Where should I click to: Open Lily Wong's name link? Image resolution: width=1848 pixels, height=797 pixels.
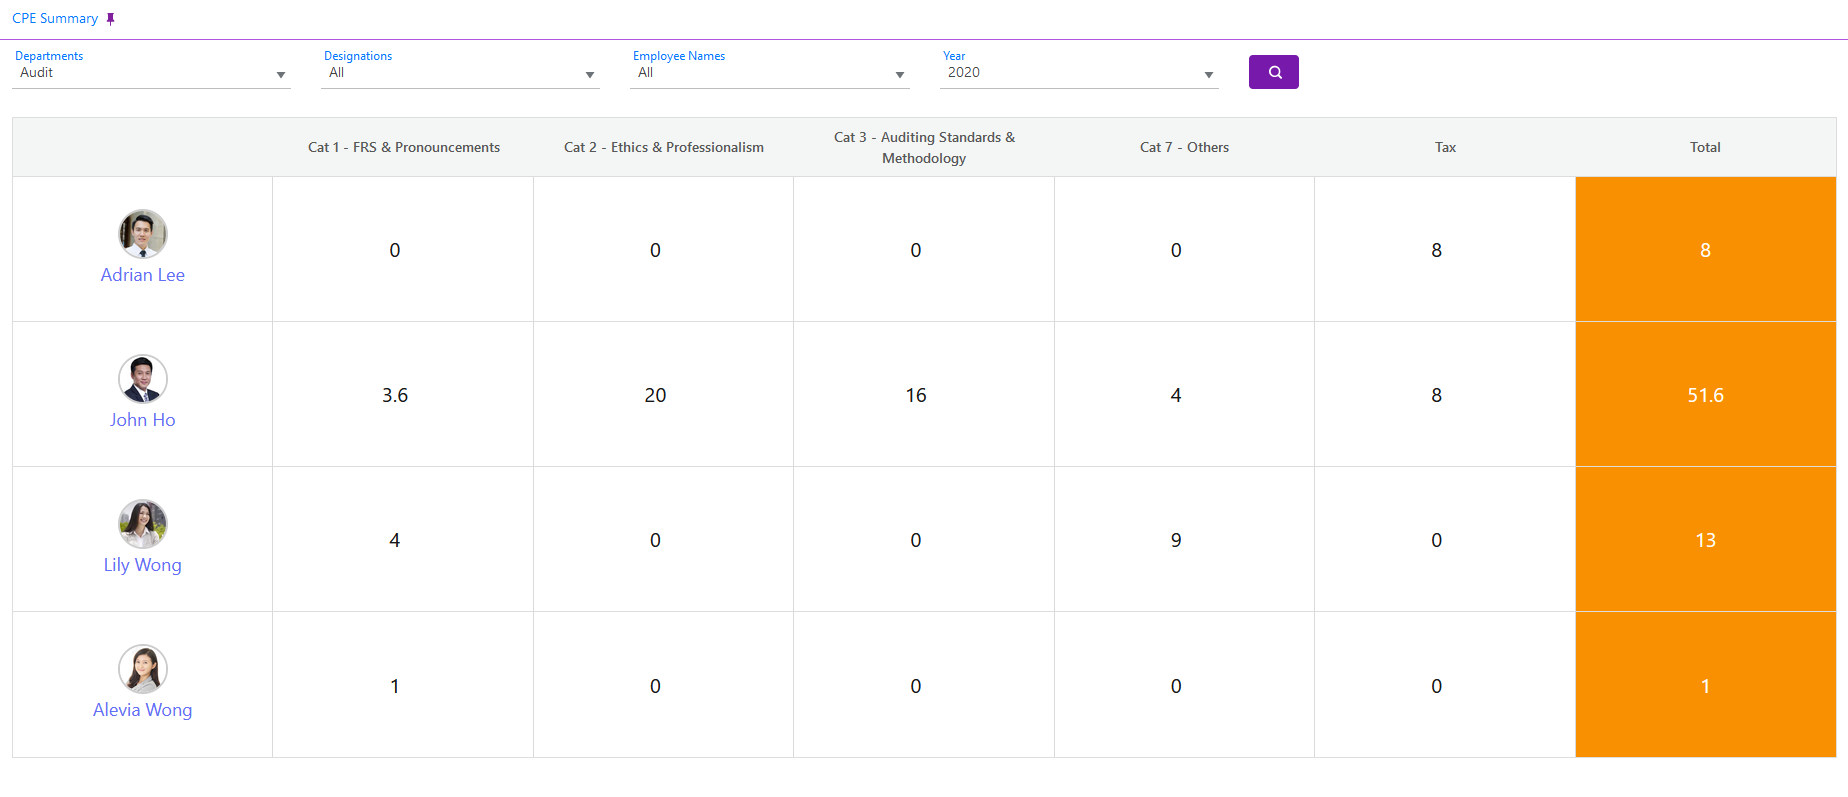[x=143, y=565]
